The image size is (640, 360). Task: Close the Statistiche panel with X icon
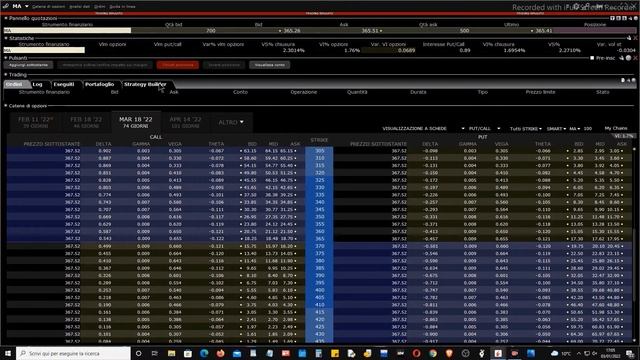coord(636,38)
